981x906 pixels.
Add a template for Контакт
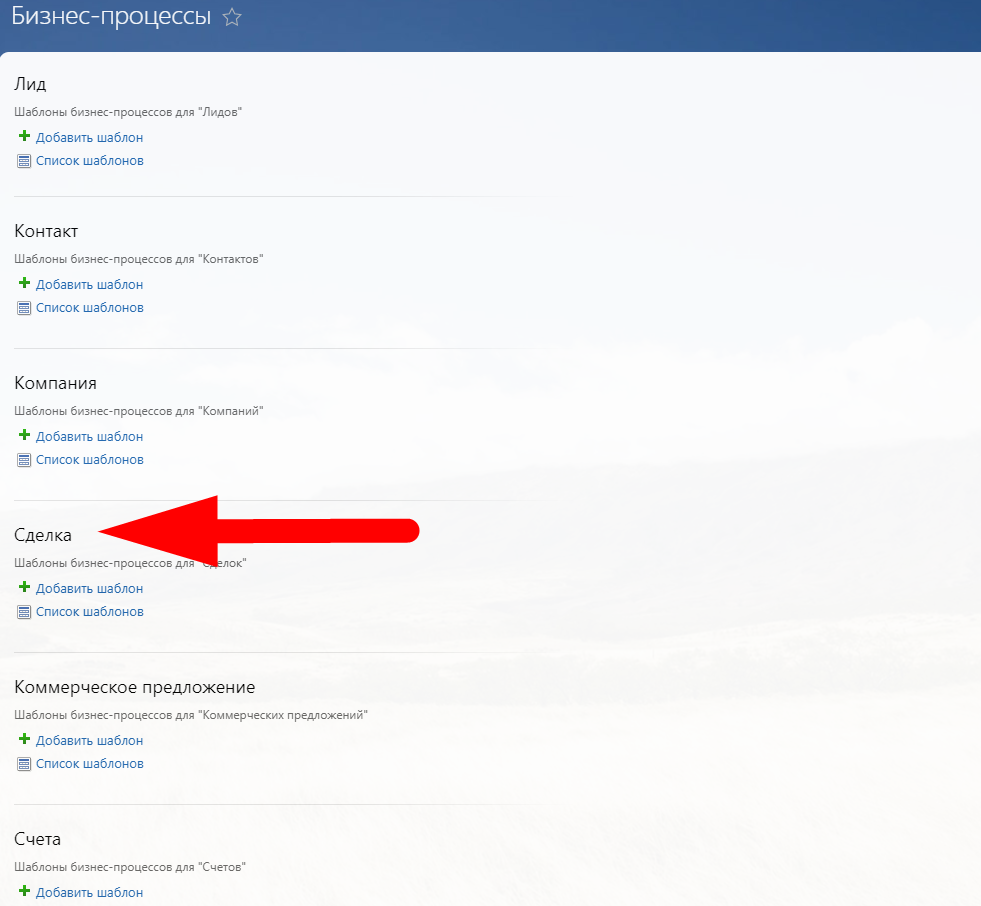(89, 285)
